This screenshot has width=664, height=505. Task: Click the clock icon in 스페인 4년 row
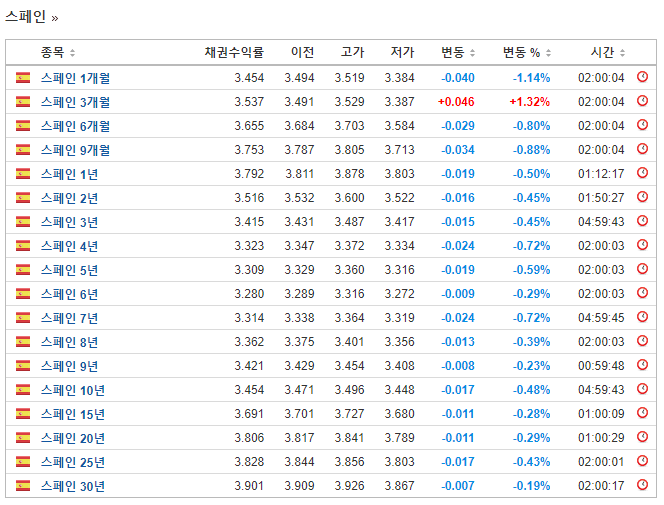coord(642,245)
